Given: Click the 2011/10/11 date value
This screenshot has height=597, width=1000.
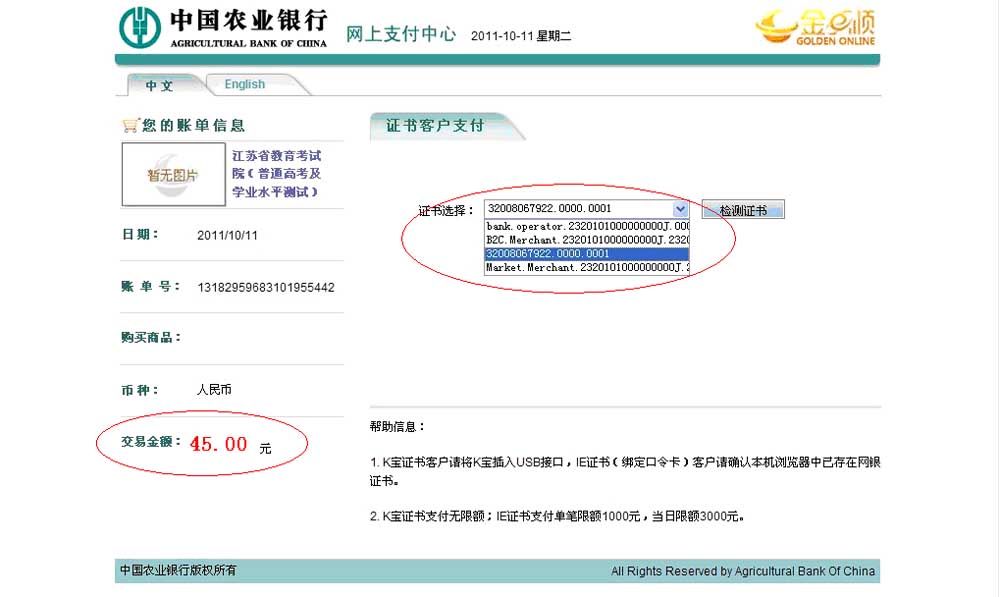Looking at the screenshot, I should click(227, 236).
